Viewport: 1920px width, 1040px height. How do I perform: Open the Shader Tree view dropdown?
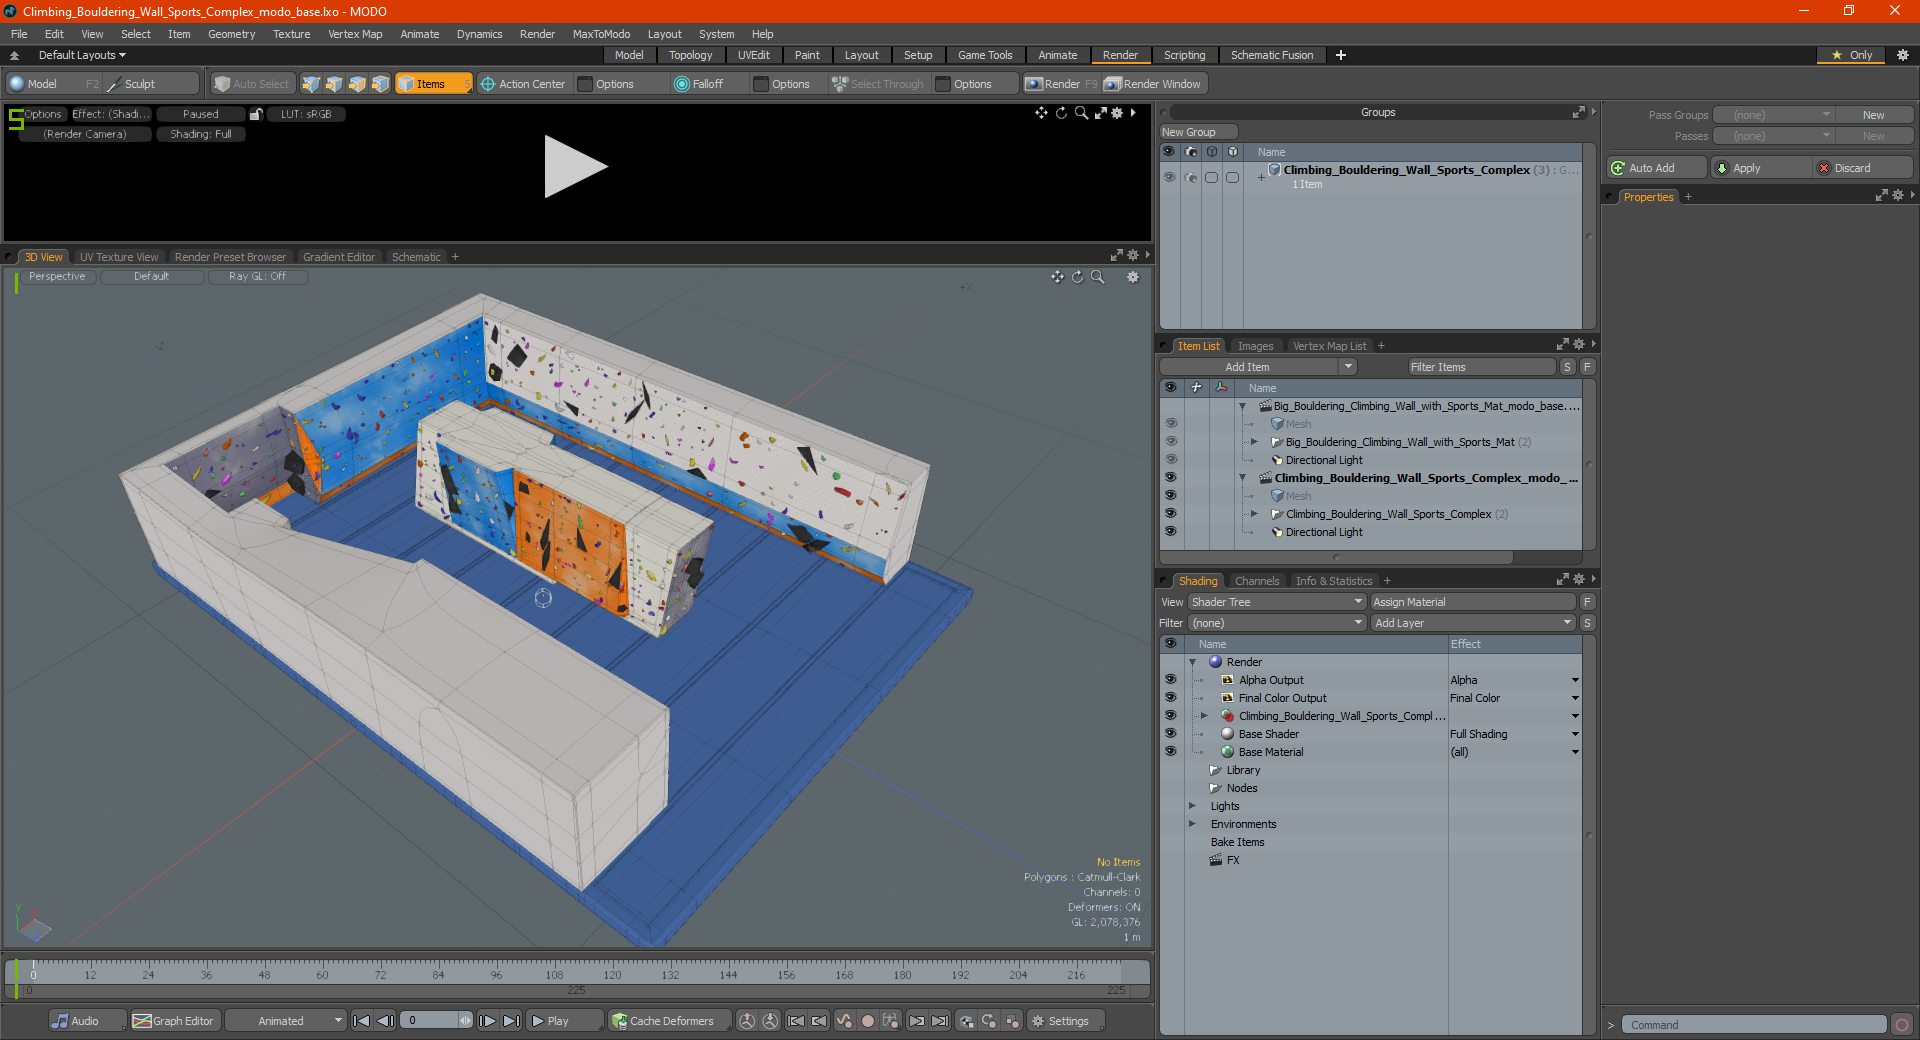click(x=1277, y=602)
